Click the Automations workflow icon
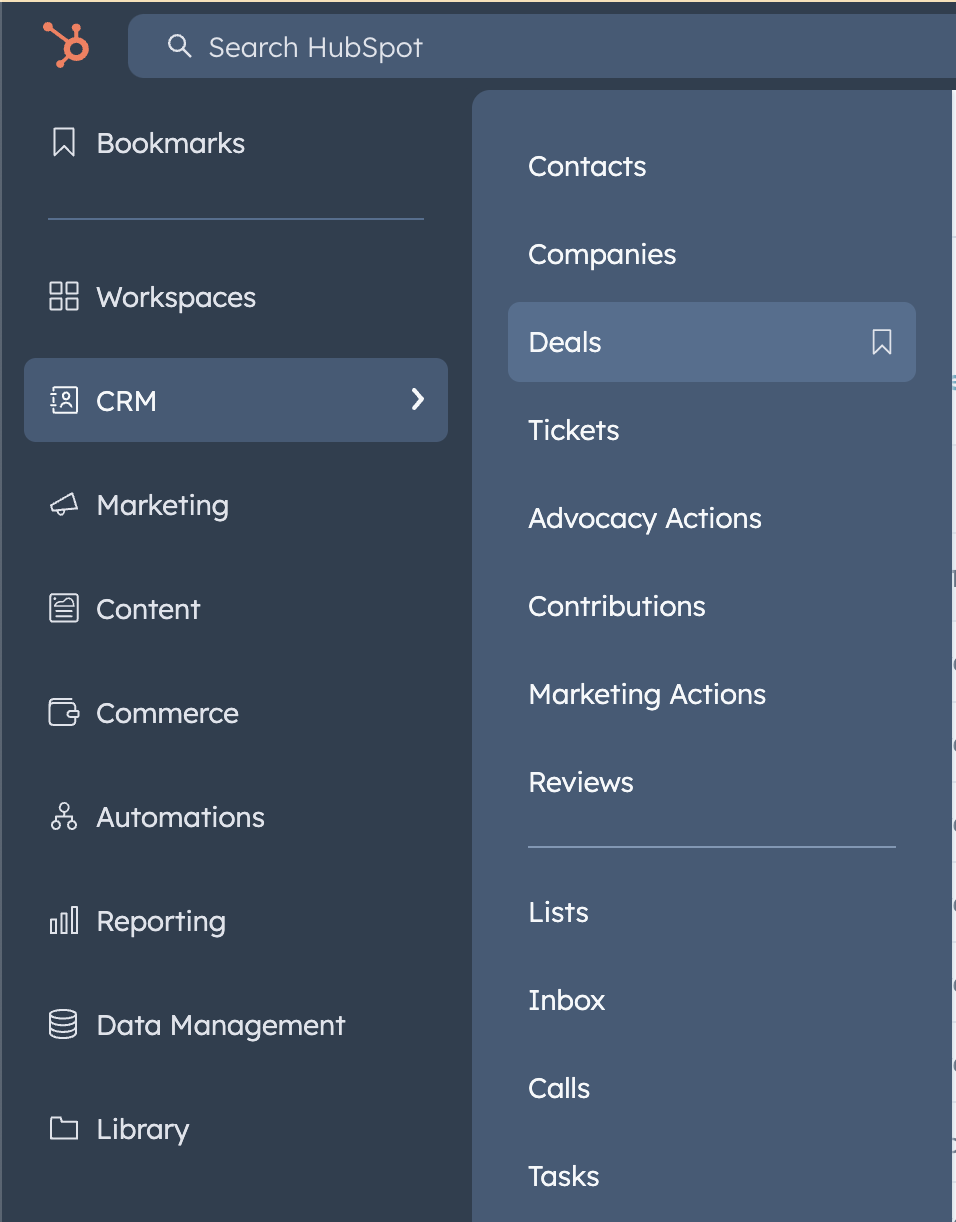This screenshot has width=956, height=1222. click(x=64, y=817)
